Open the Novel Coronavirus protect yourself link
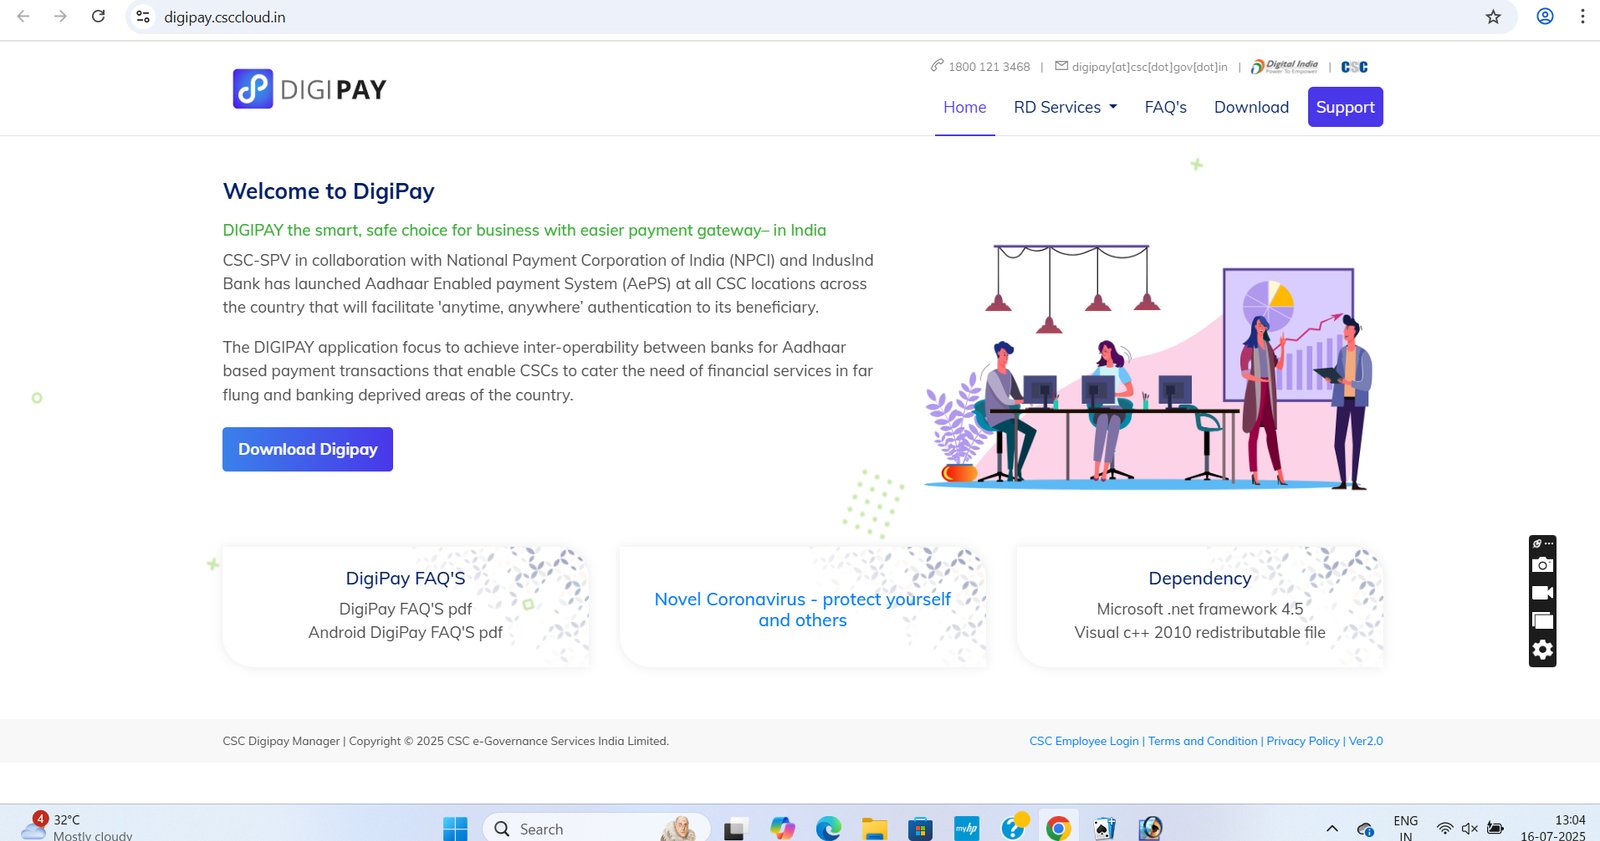Image resolution: width=1600 pixels, height=841 pixels. click(x=802, y=609)
